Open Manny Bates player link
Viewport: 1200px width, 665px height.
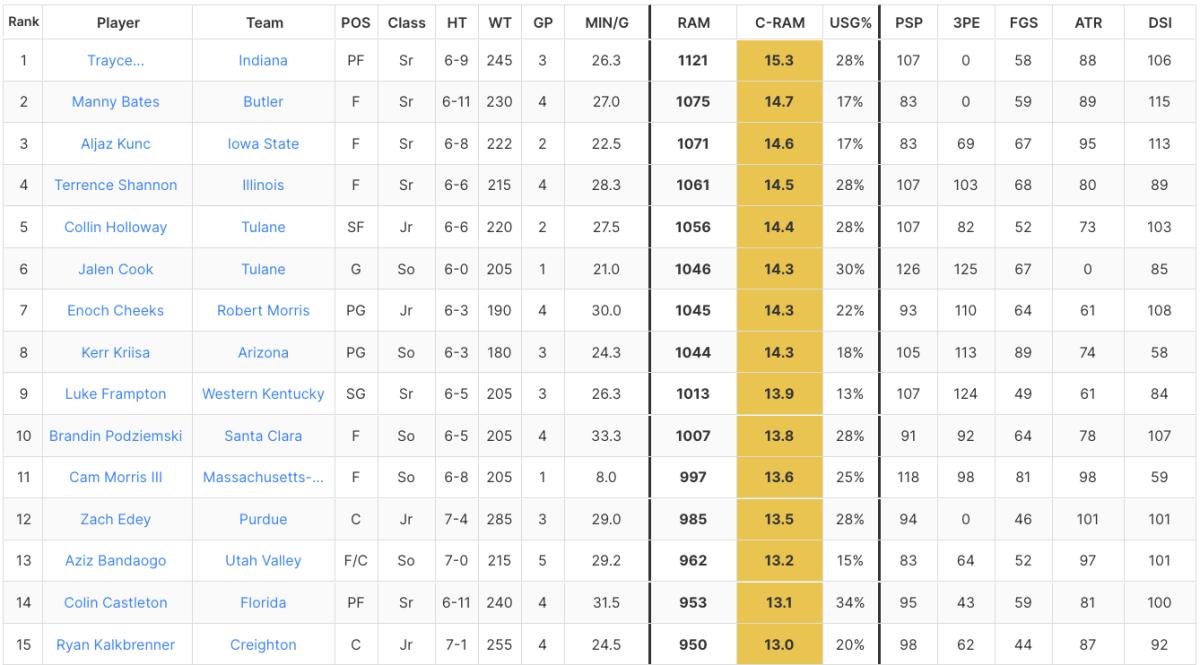click(x=115, y=102)
